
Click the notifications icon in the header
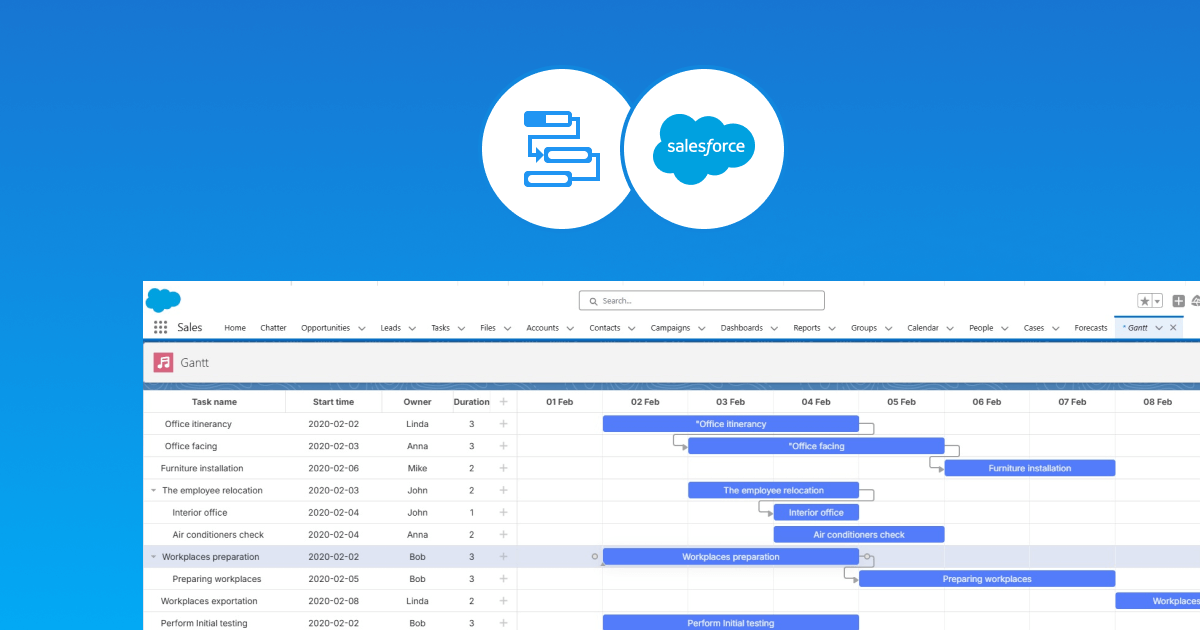[x=1196, y=301]
